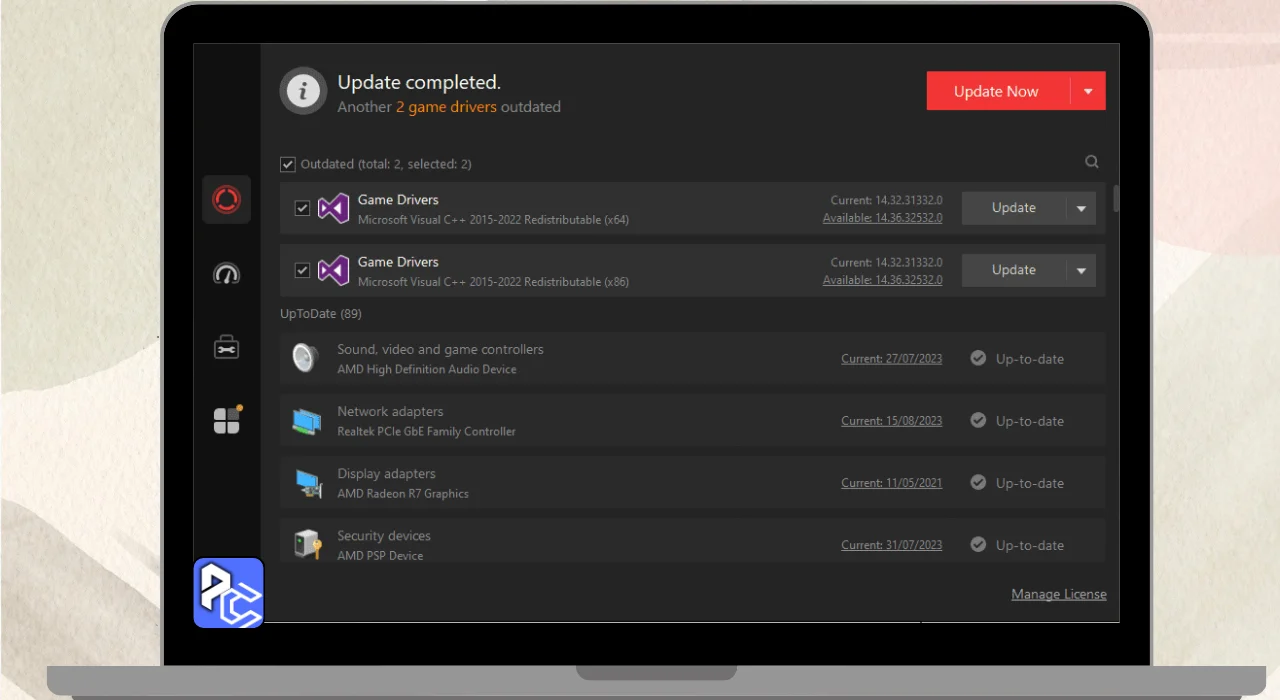This screenshot has height=700, width=1280.
Task: Click Current: 14.32.31332.0 for x64 driver
Action: click(x=886, y=201)
